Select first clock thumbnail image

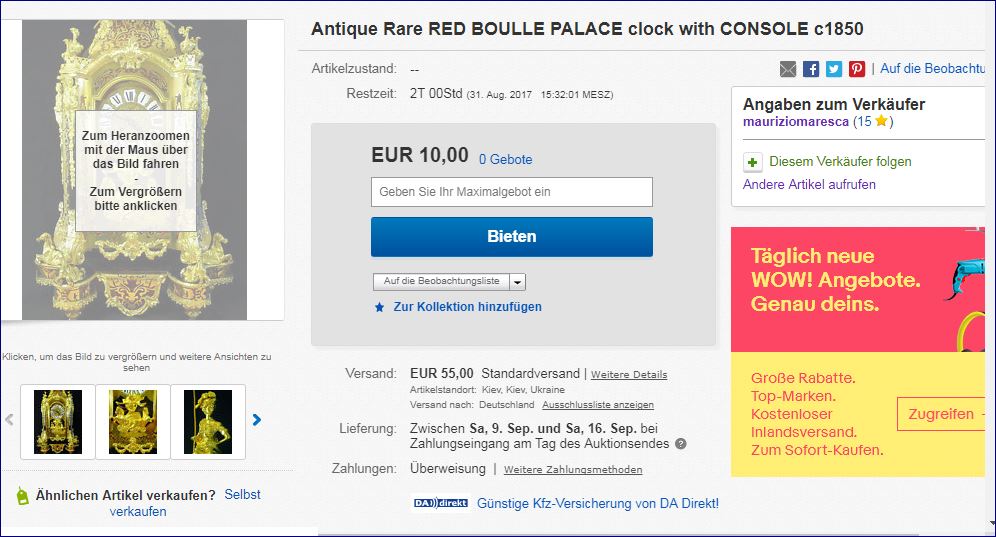[58, 421]
